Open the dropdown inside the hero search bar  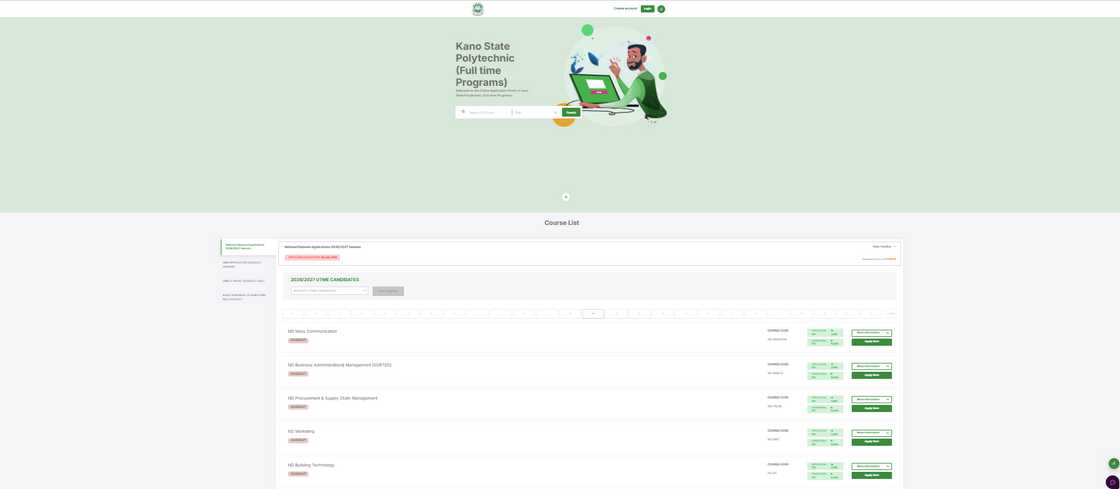point(536,112)
